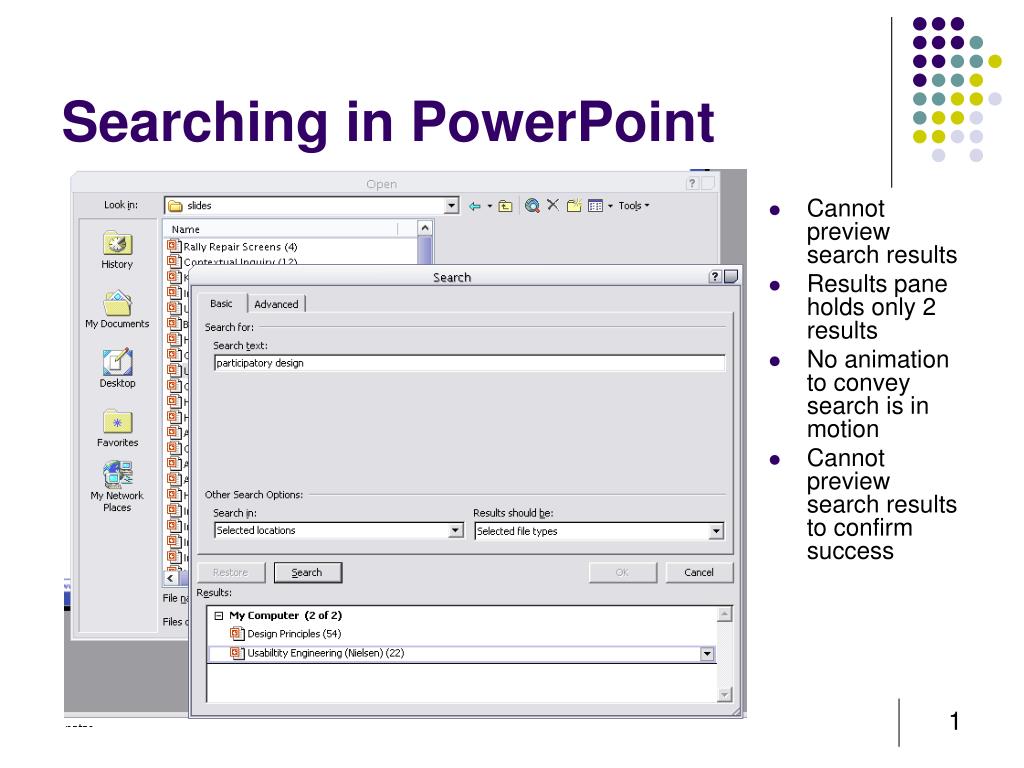Select Rally Repair Screens (4) file

pyautogui.click(x=240, y=247)
